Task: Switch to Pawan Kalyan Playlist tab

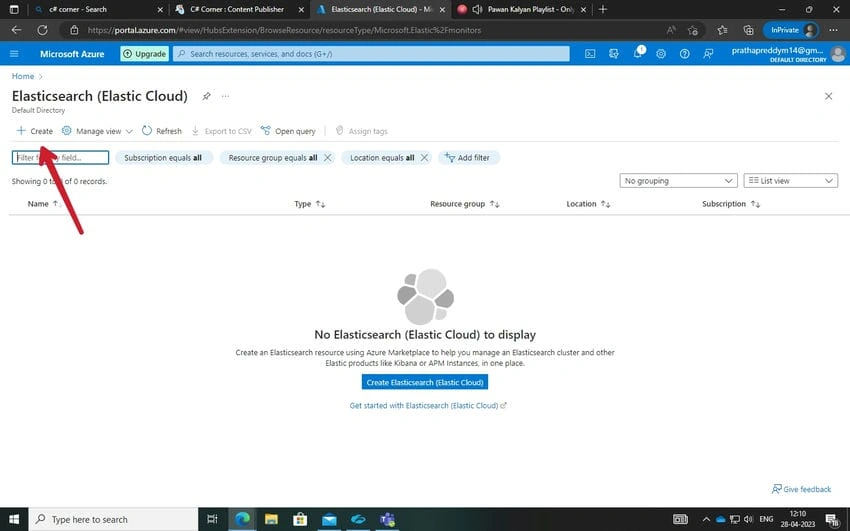Action: [521, 9]
